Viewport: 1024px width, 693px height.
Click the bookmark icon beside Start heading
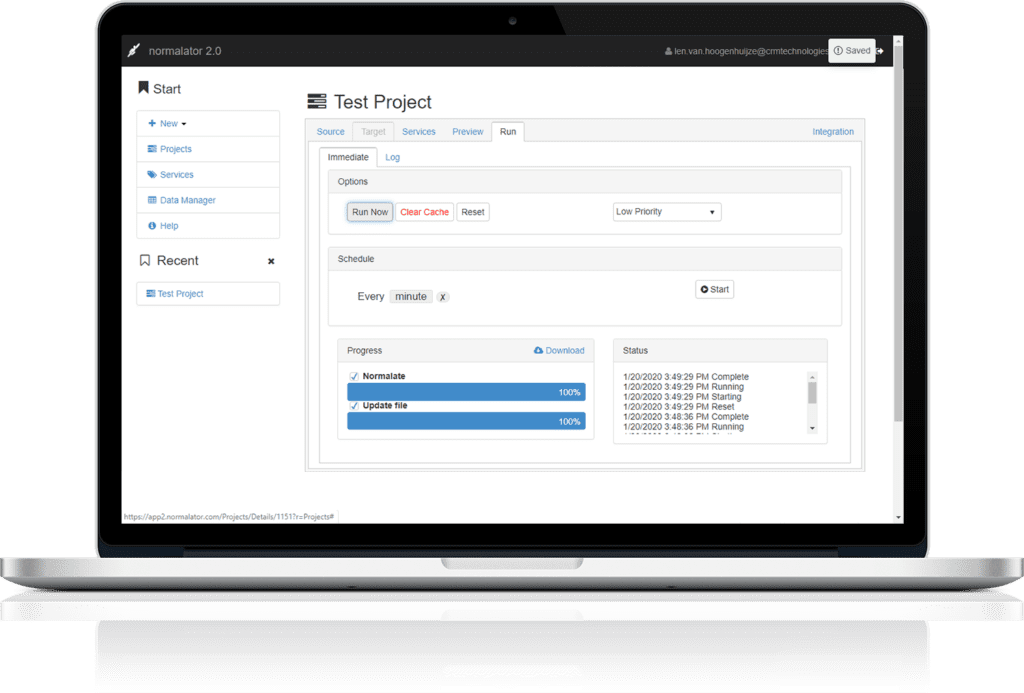click(143, 88)
